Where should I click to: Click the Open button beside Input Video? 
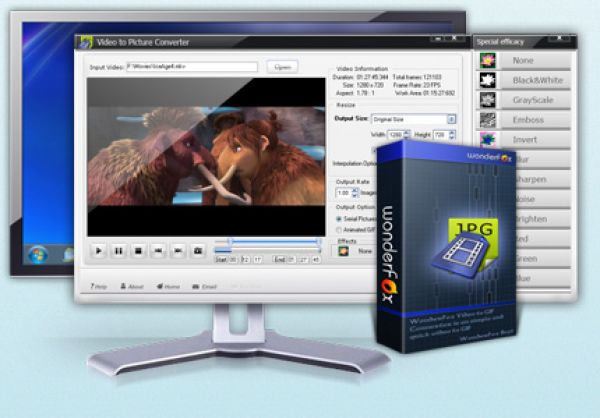[x=282, y=67]
